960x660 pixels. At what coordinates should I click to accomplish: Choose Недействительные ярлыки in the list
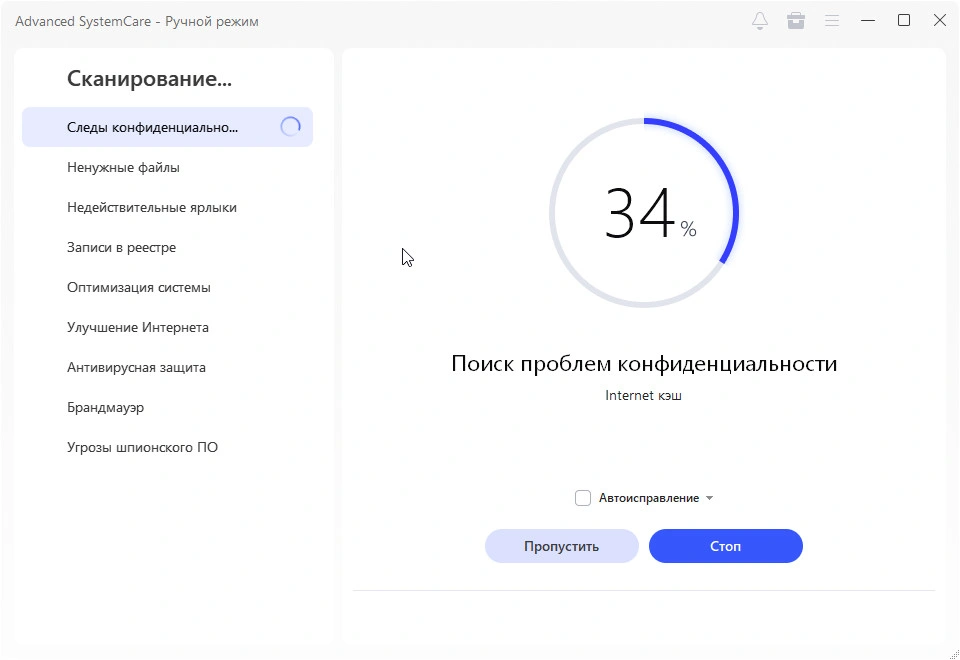(x=152, y=207)
